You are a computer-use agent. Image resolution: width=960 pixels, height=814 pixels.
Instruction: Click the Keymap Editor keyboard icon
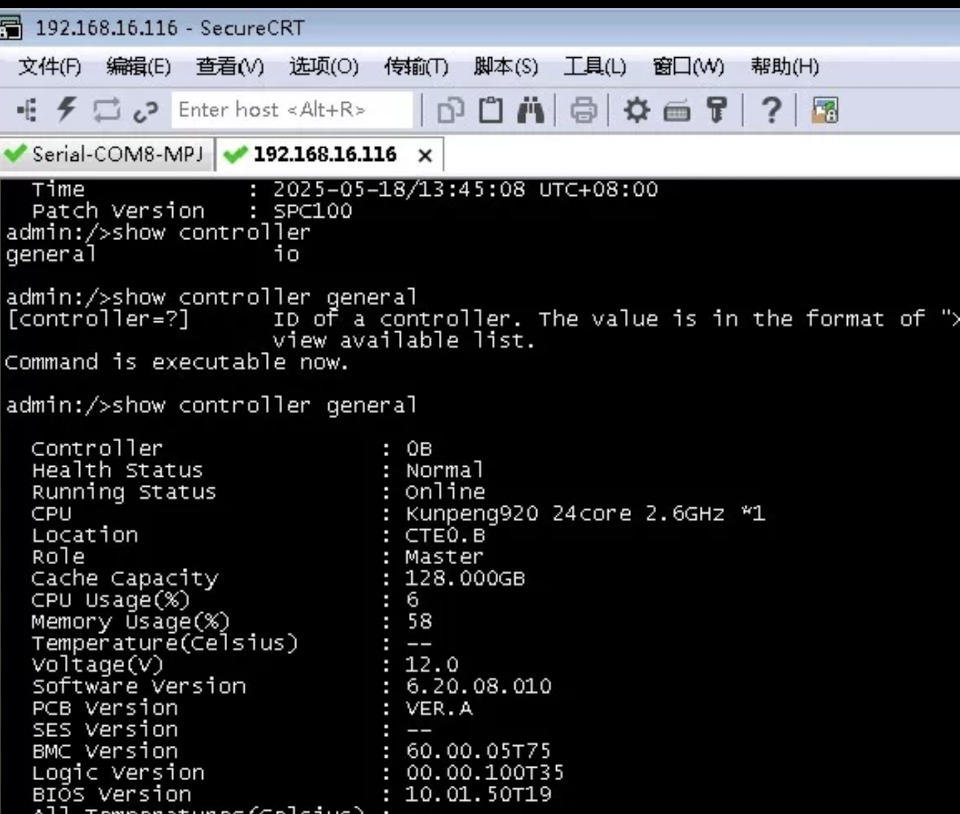677,110
